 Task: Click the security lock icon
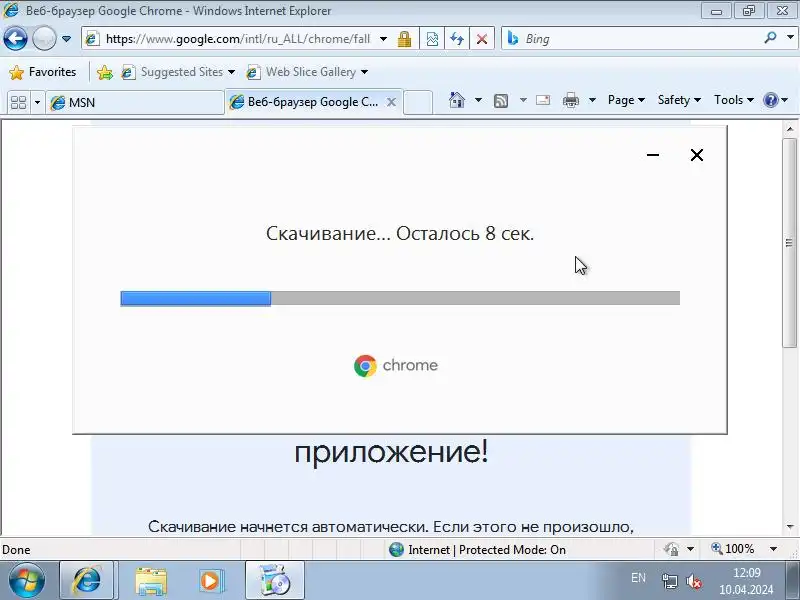coord(404,39)
